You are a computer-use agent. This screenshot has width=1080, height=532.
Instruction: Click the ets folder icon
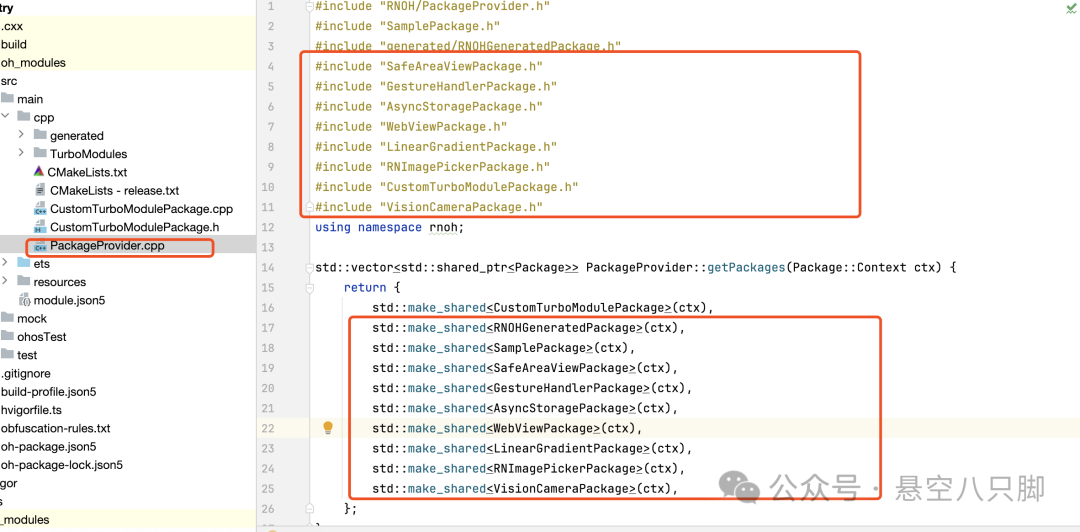[x=23, y=263]
